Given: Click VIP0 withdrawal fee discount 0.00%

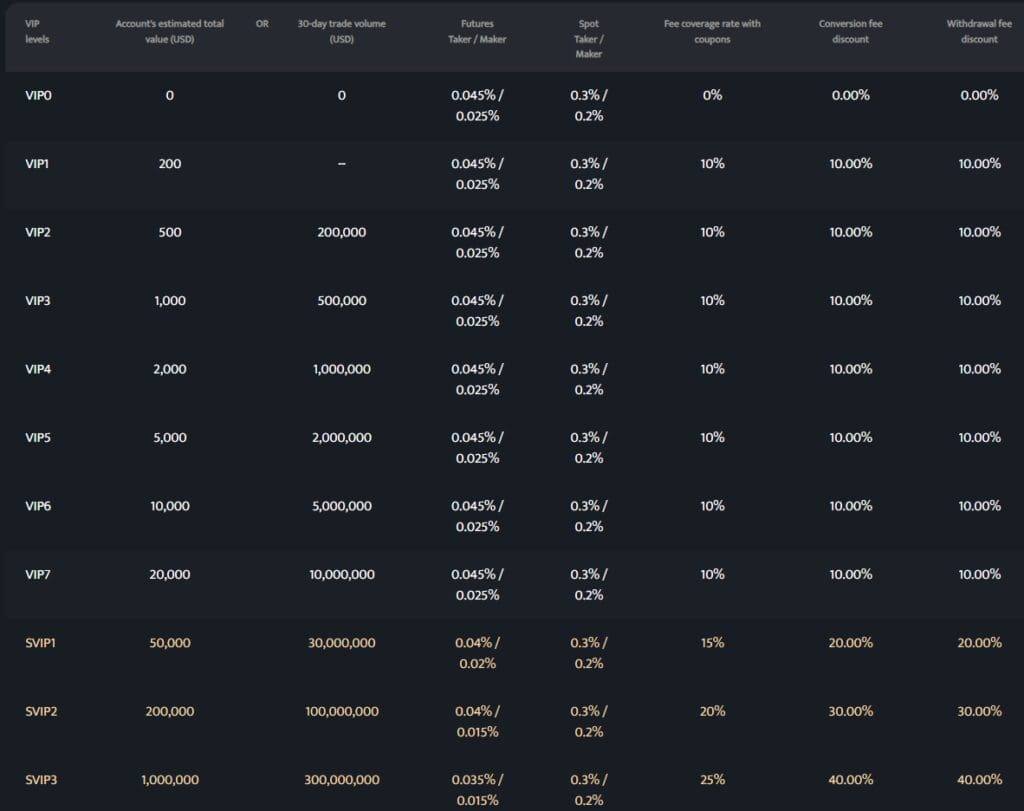Looking at the screenshot, I should 979,95.
